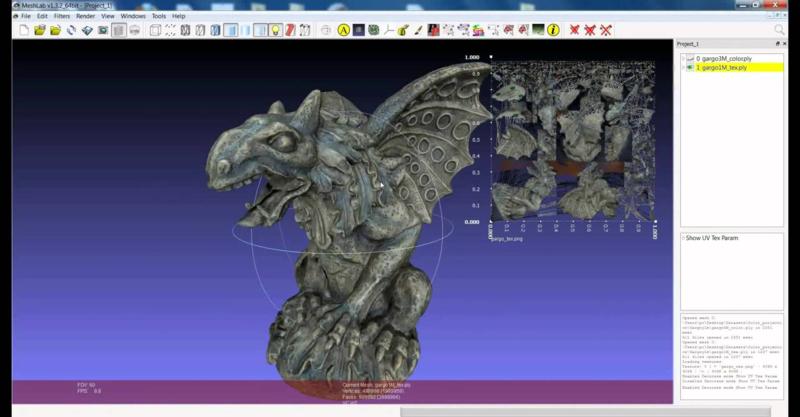
Task: Select the bounding box render mode icon
Action: [155, 30]
